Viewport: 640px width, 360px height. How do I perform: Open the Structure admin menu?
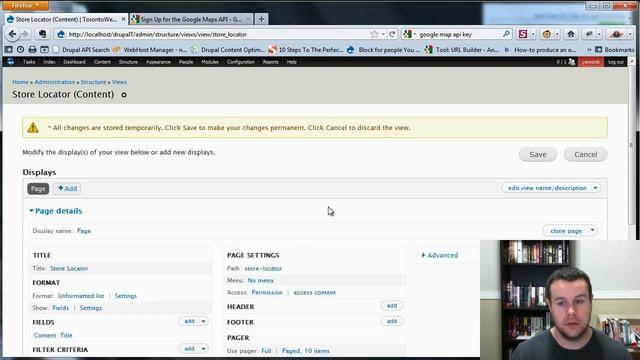(x=128, y=62)
